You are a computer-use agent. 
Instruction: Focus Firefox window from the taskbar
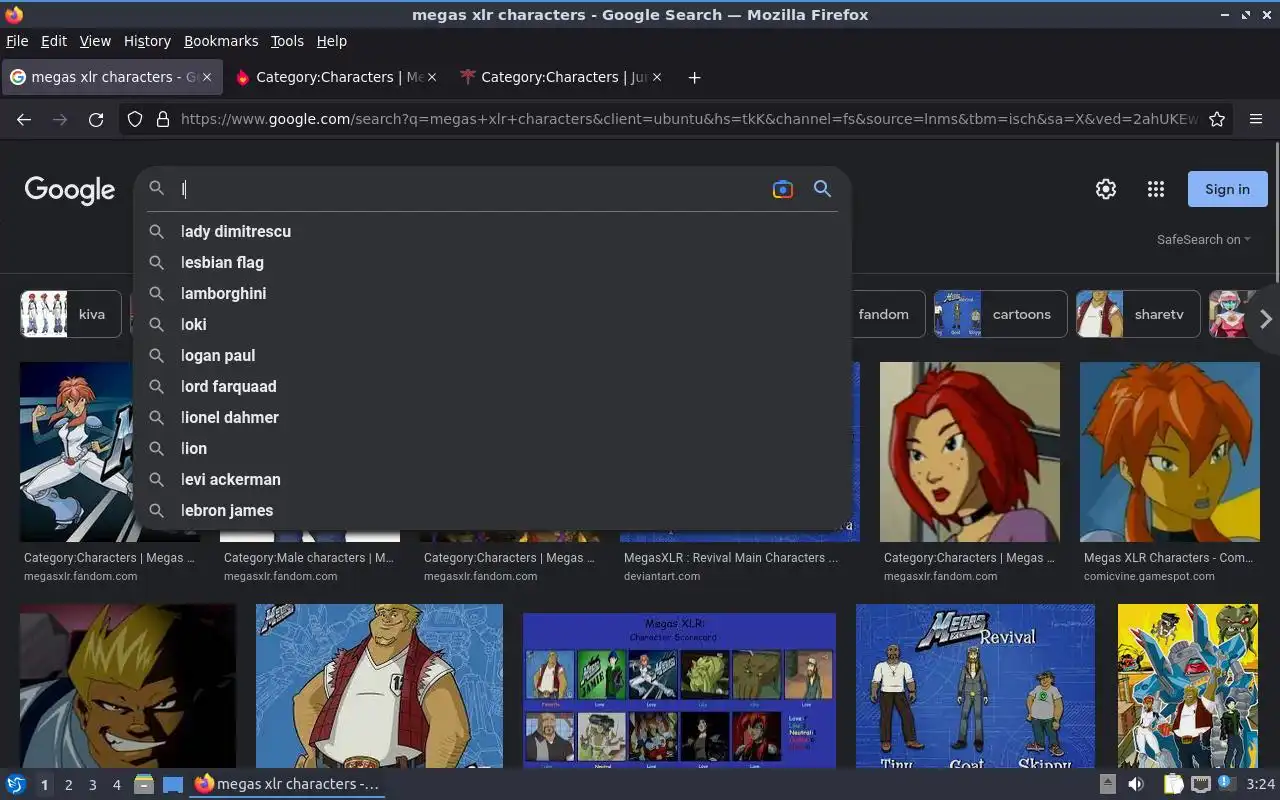(x=287, y=784)
